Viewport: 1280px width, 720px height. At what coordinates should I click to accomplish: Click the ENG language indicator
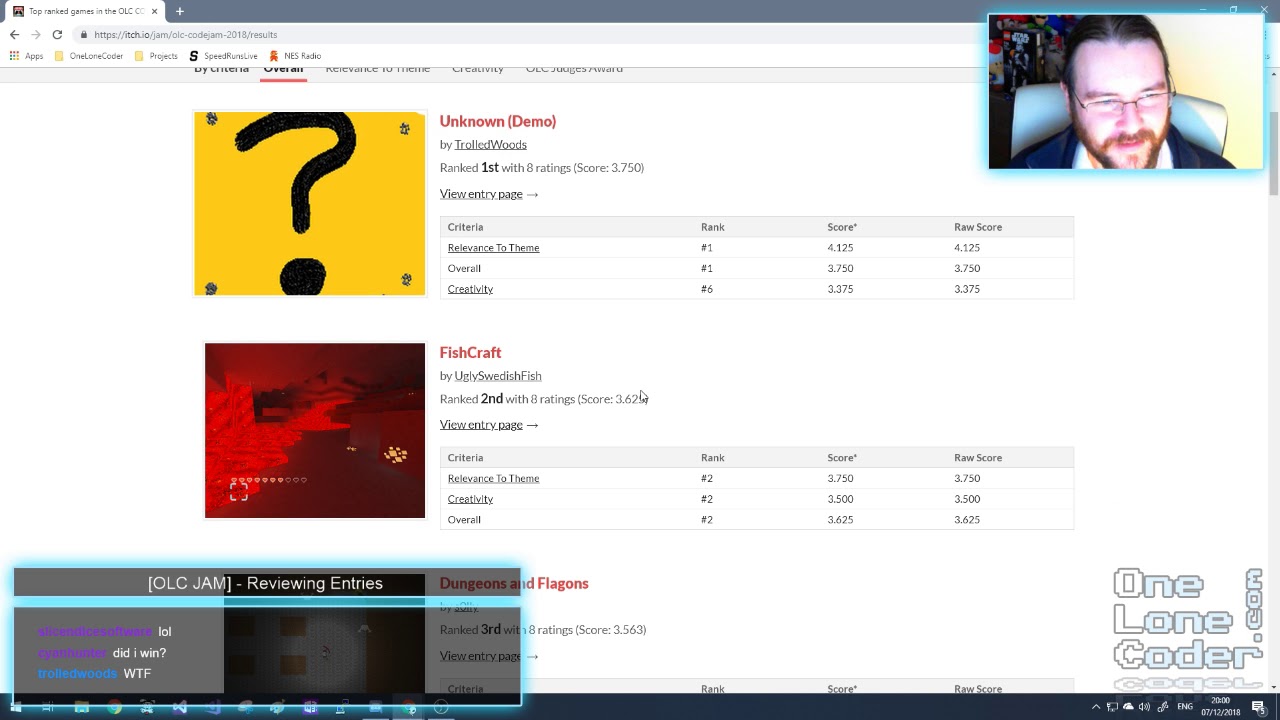(1185, 707)
